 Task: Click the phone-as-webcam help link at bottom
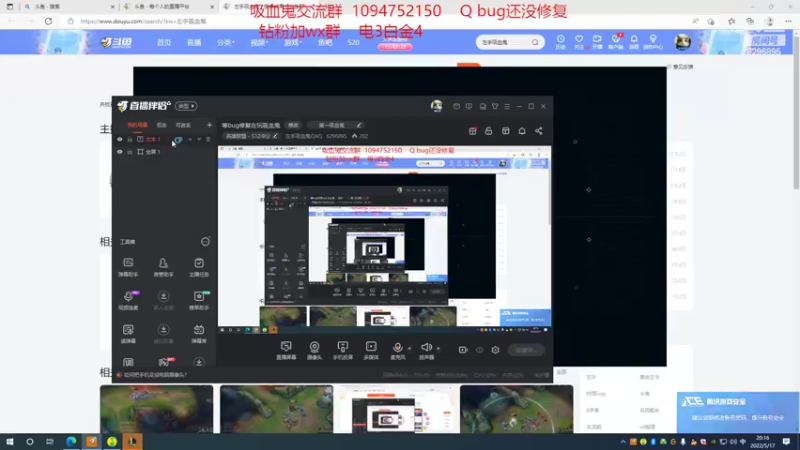155,375
